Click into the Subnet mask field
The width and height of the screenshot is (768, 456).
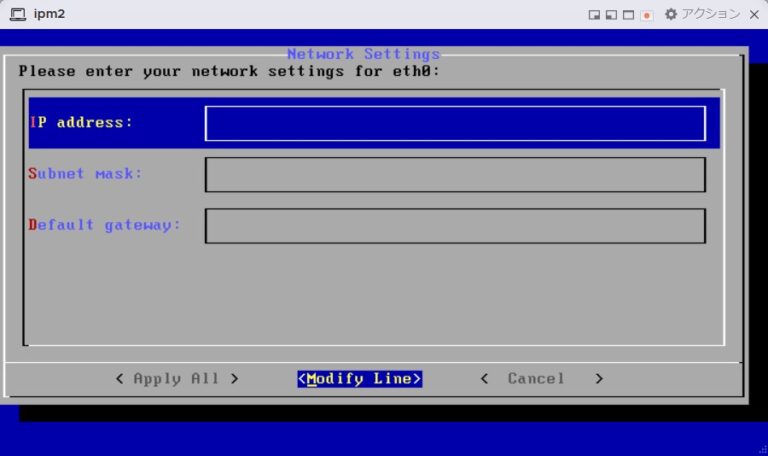click(x=455, y=174)
